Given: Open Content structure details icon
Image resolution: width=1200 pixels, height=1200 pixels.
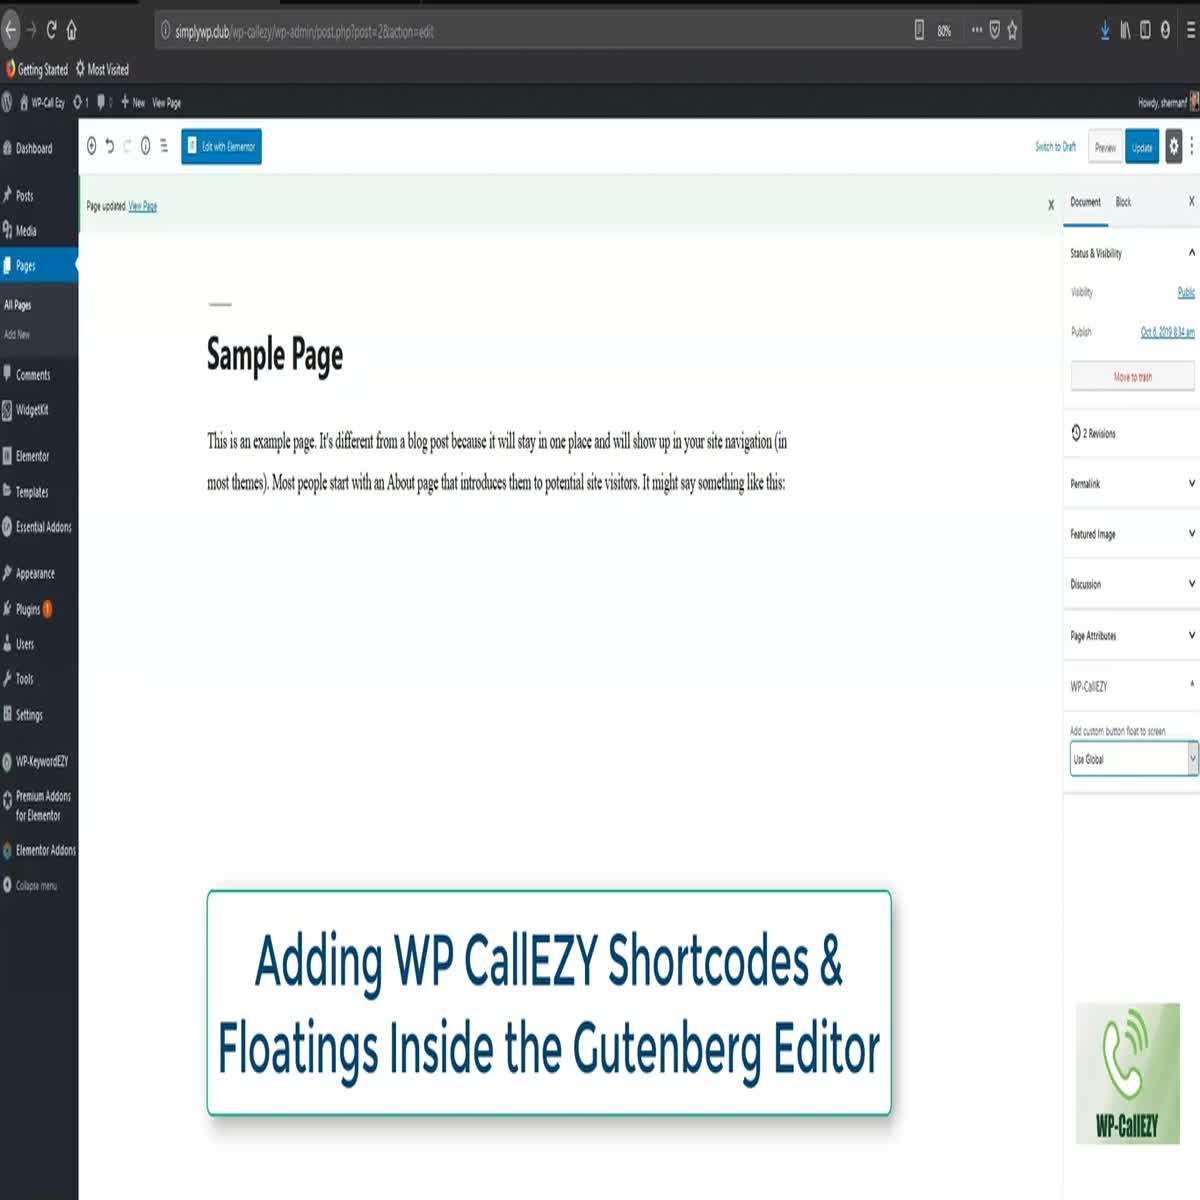Looking at the screenshot, I should pyautogui.click(x=147, y=146).
